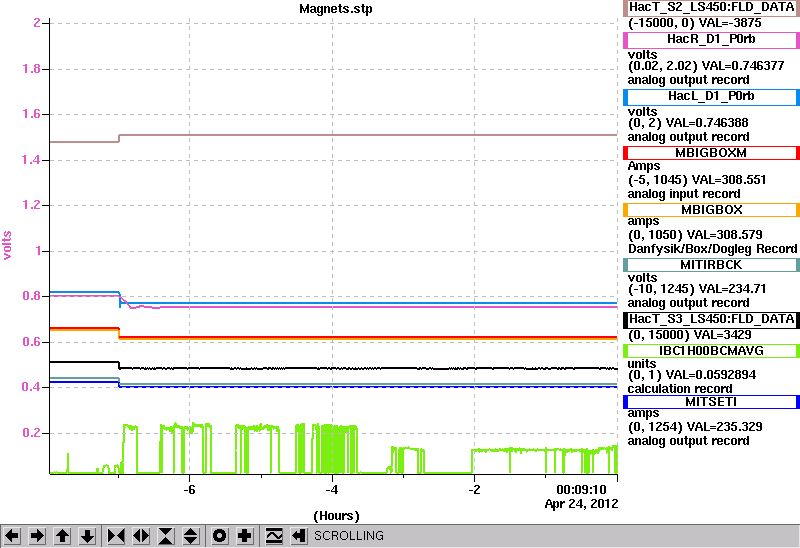The image size is (800, 548).
Task: Click the vertical 'volts' y-axis label
Action: (x=7, y=245)
